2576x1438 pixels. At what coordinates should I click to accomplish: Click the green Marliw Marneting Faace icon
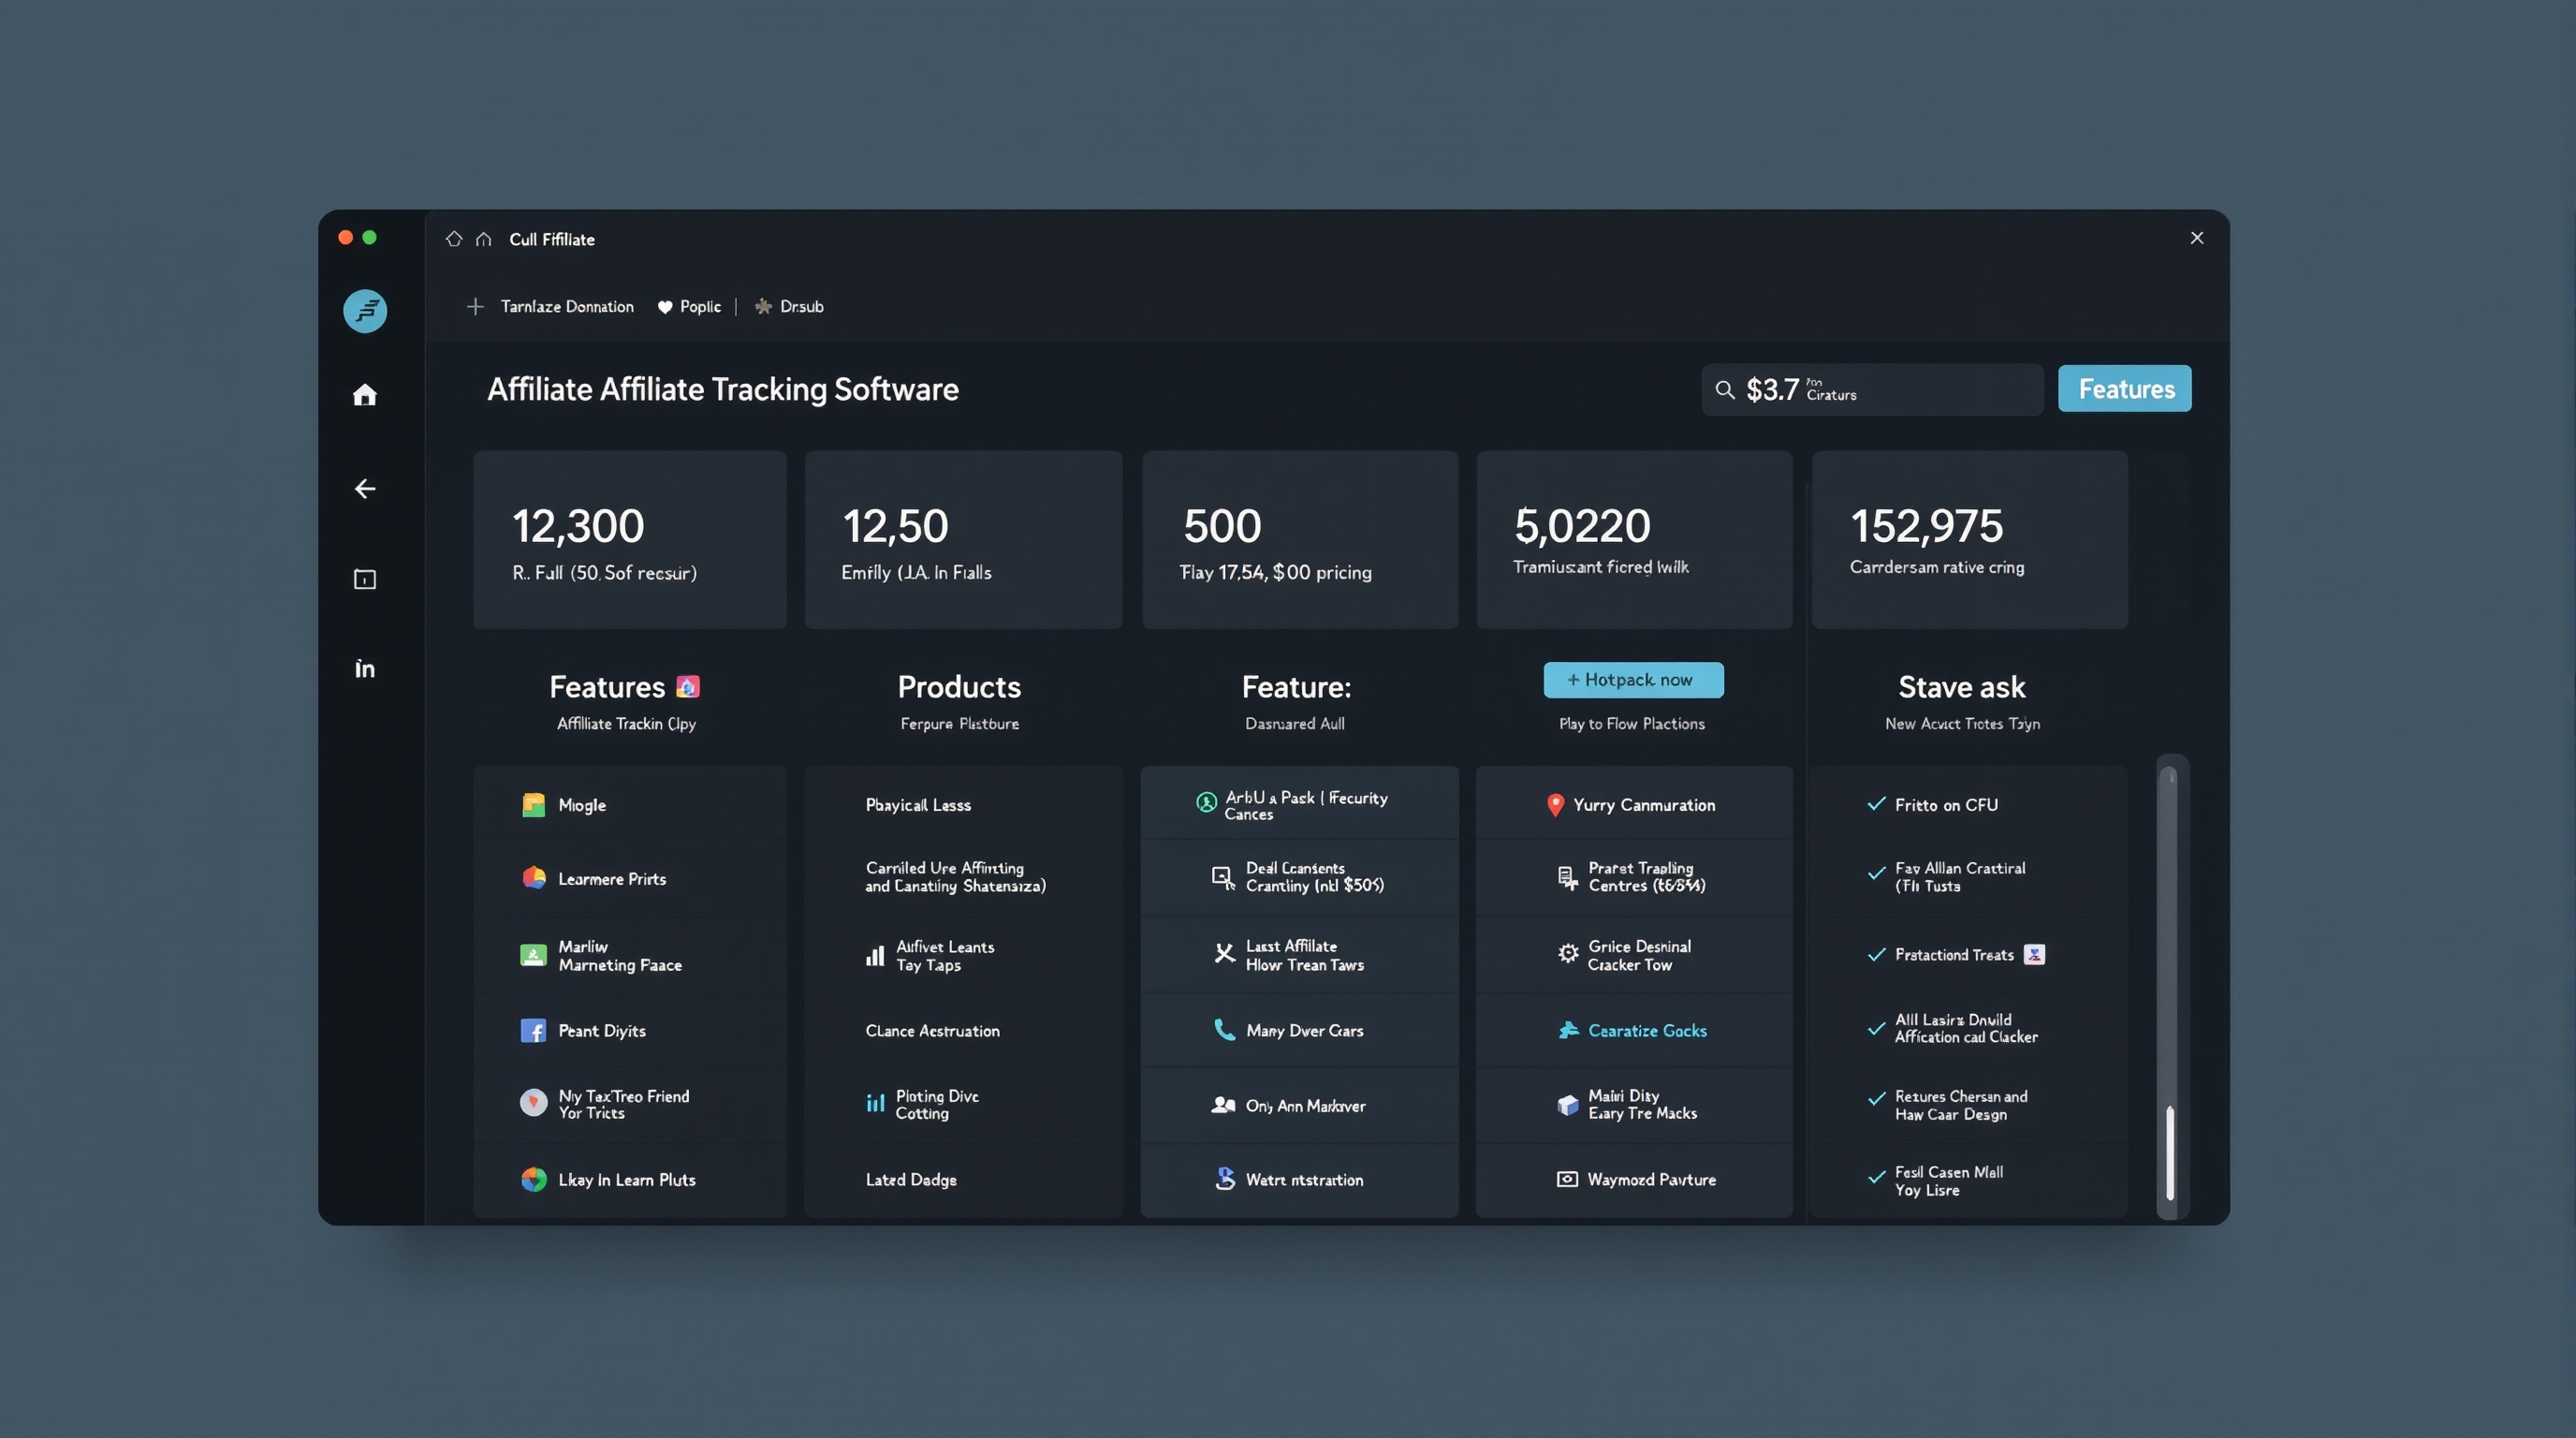534,955
